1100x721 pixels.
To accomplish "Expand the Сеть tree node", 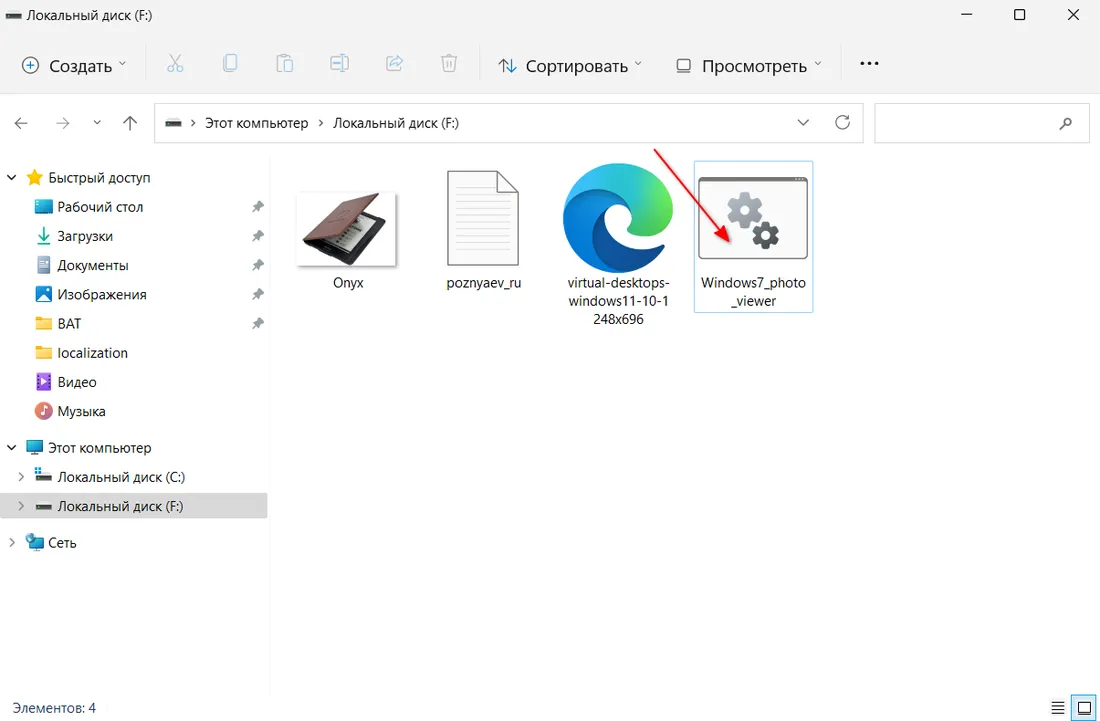I will (x=11, y=542).
